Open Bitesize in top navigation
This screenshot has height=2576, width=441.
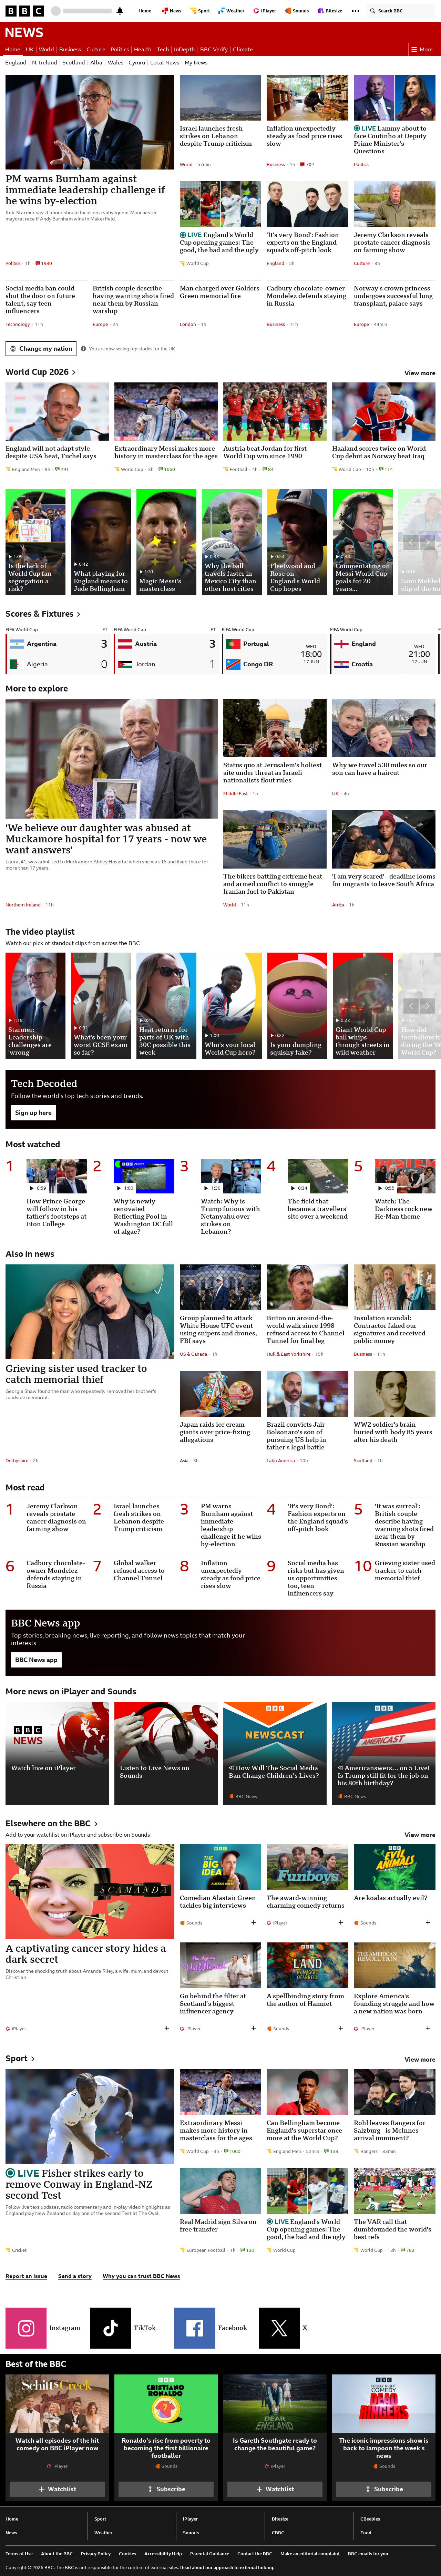coord(330,11)
